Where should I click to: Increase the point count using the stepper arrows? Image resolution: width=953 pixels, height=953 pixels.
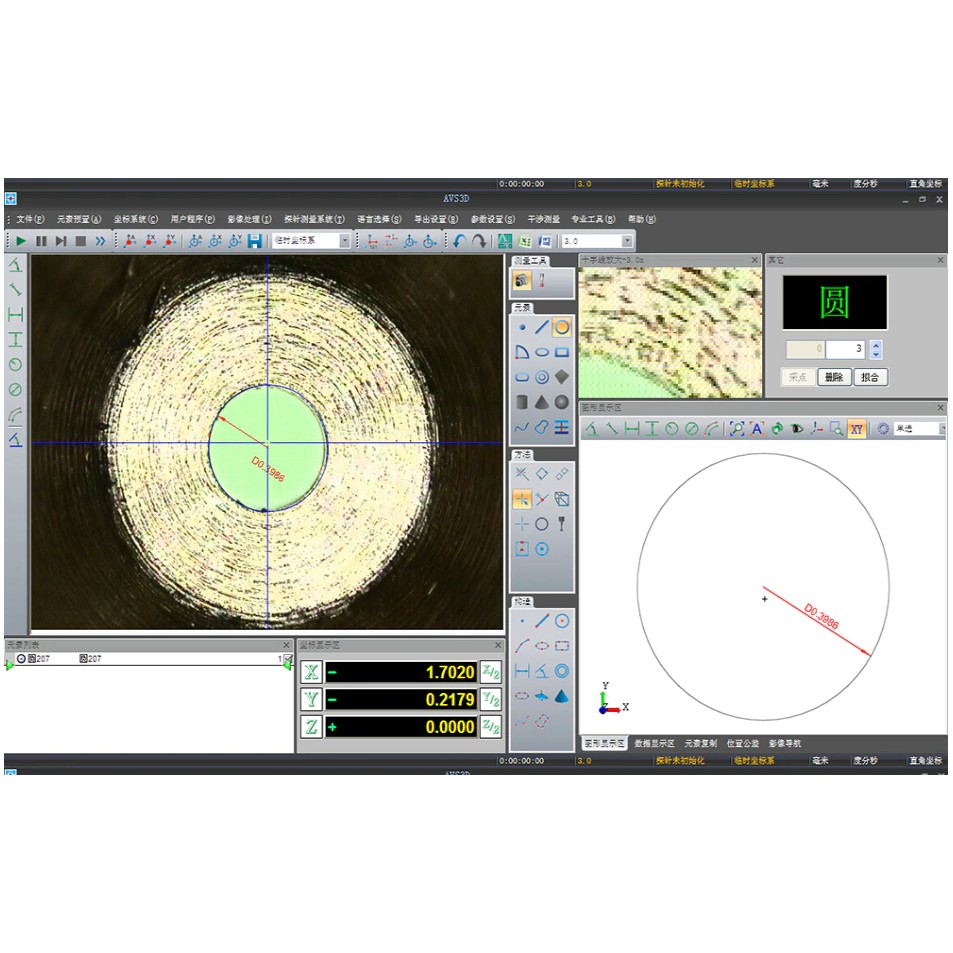click(877, 344)
